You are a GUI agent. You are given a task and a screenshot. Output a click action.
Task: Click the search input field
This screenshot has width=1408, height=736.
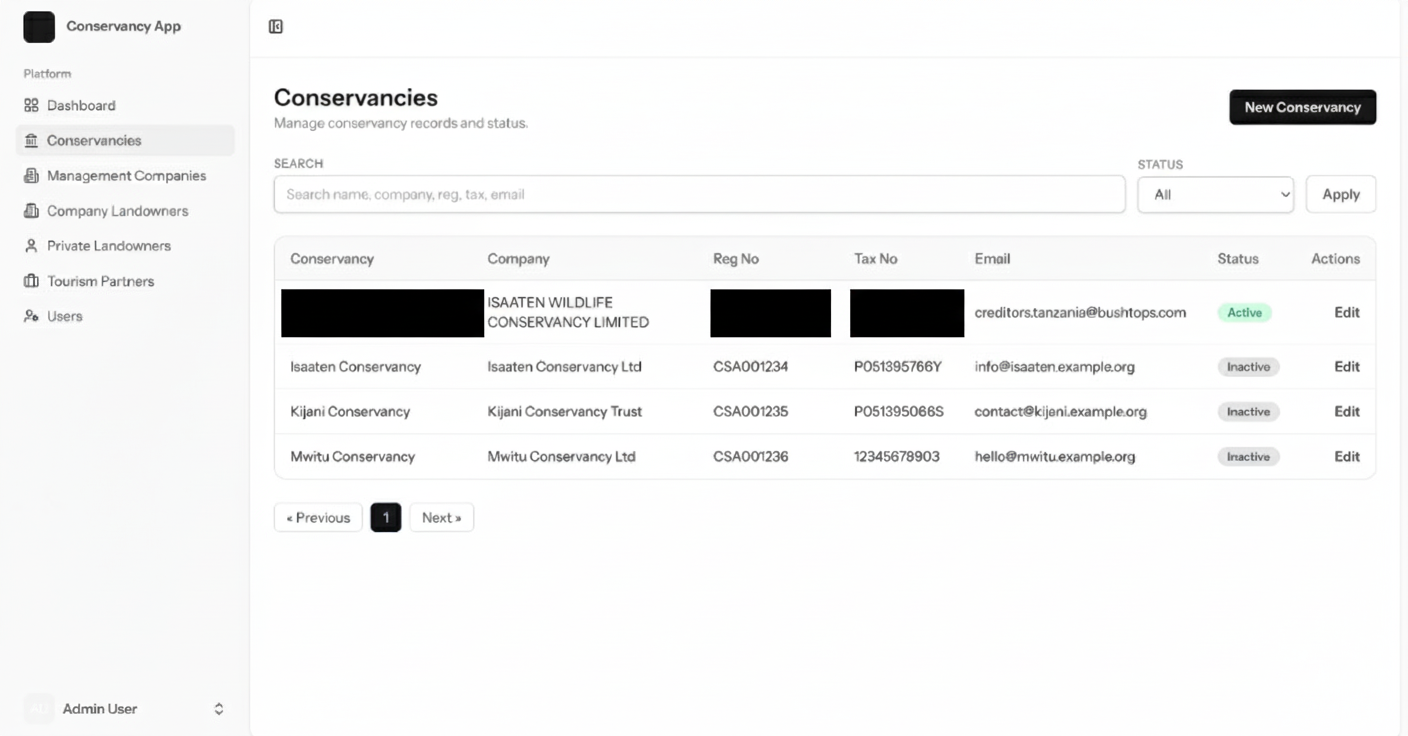tap(700, 194)
